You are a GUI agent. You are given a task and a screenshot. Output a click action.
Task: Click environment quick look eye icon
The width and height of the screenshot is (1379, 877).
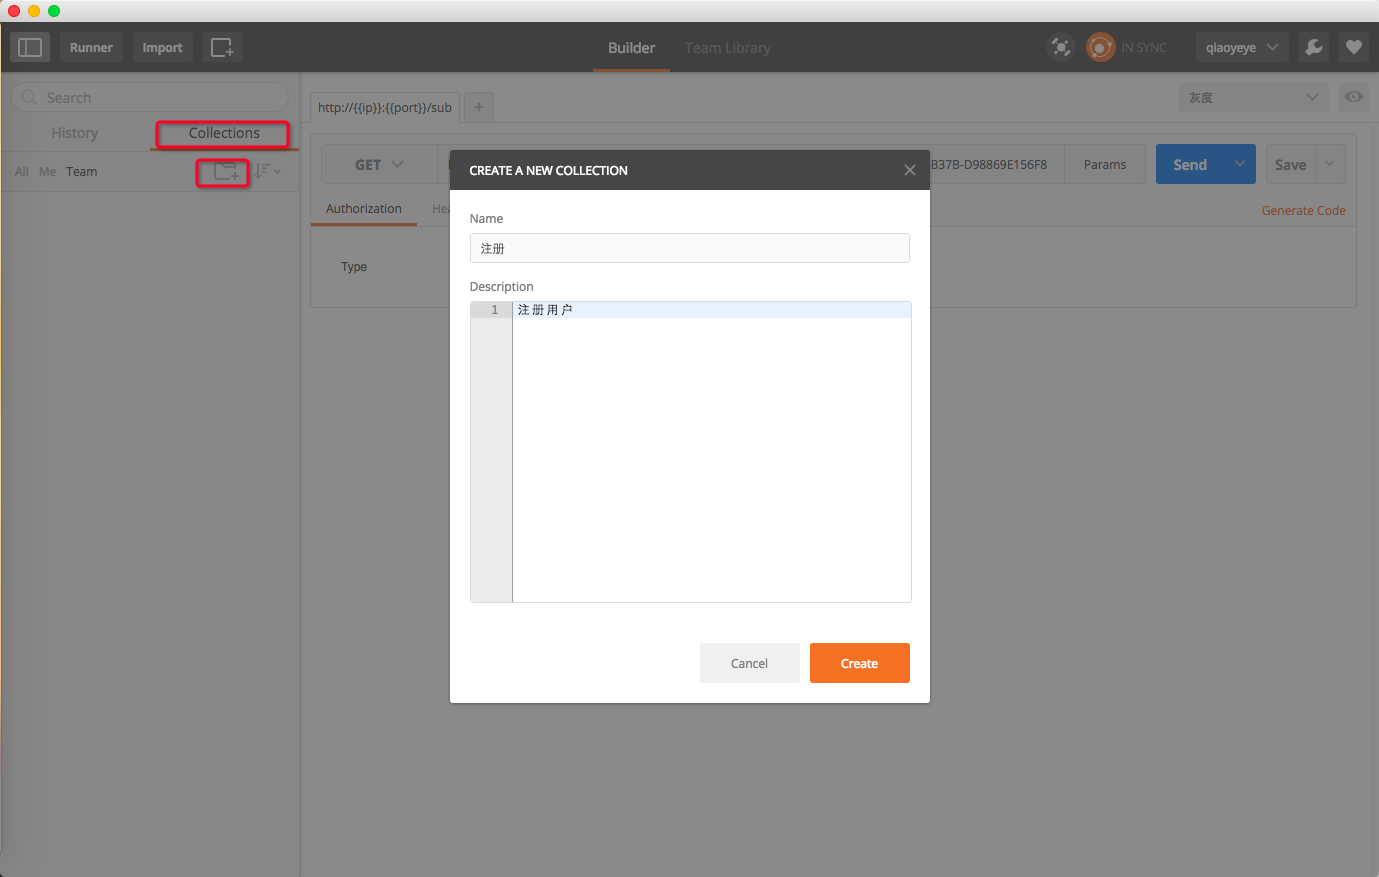click(x=1353, y=97)
